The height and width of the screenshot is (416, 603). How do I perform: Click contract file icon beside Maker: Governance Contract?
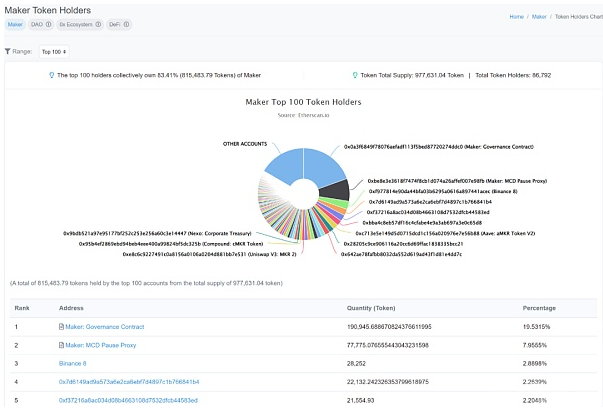[61, 327]
